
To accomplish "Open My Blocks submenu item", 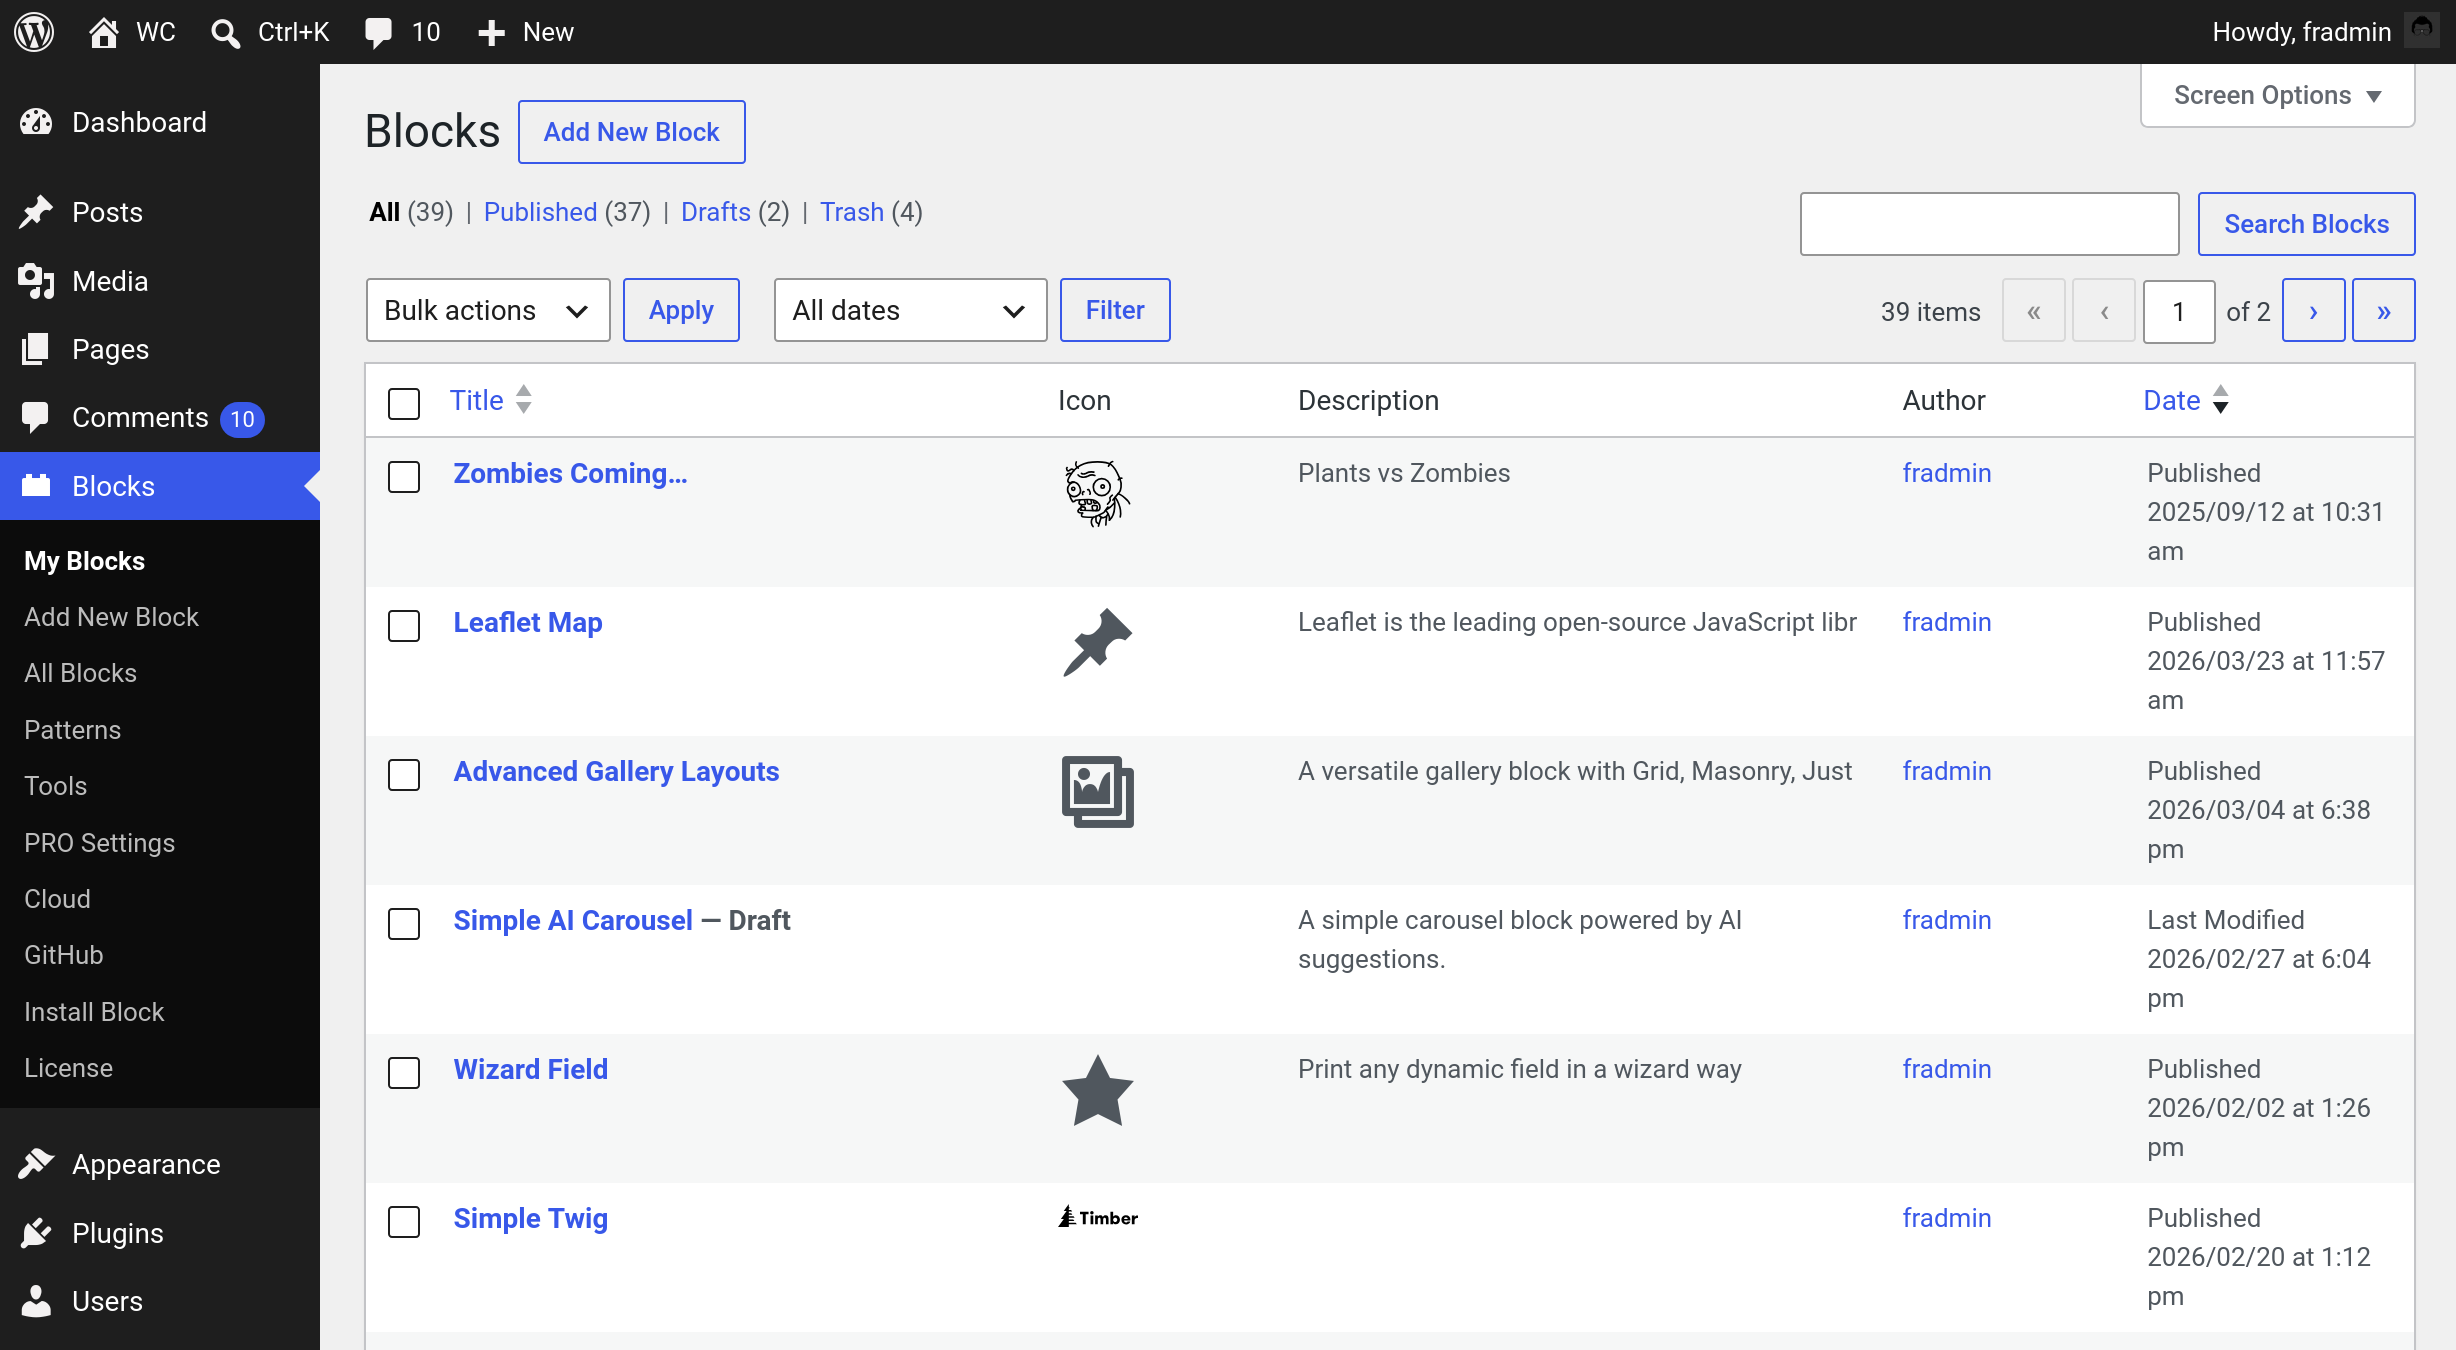I will tap(84, 561).
